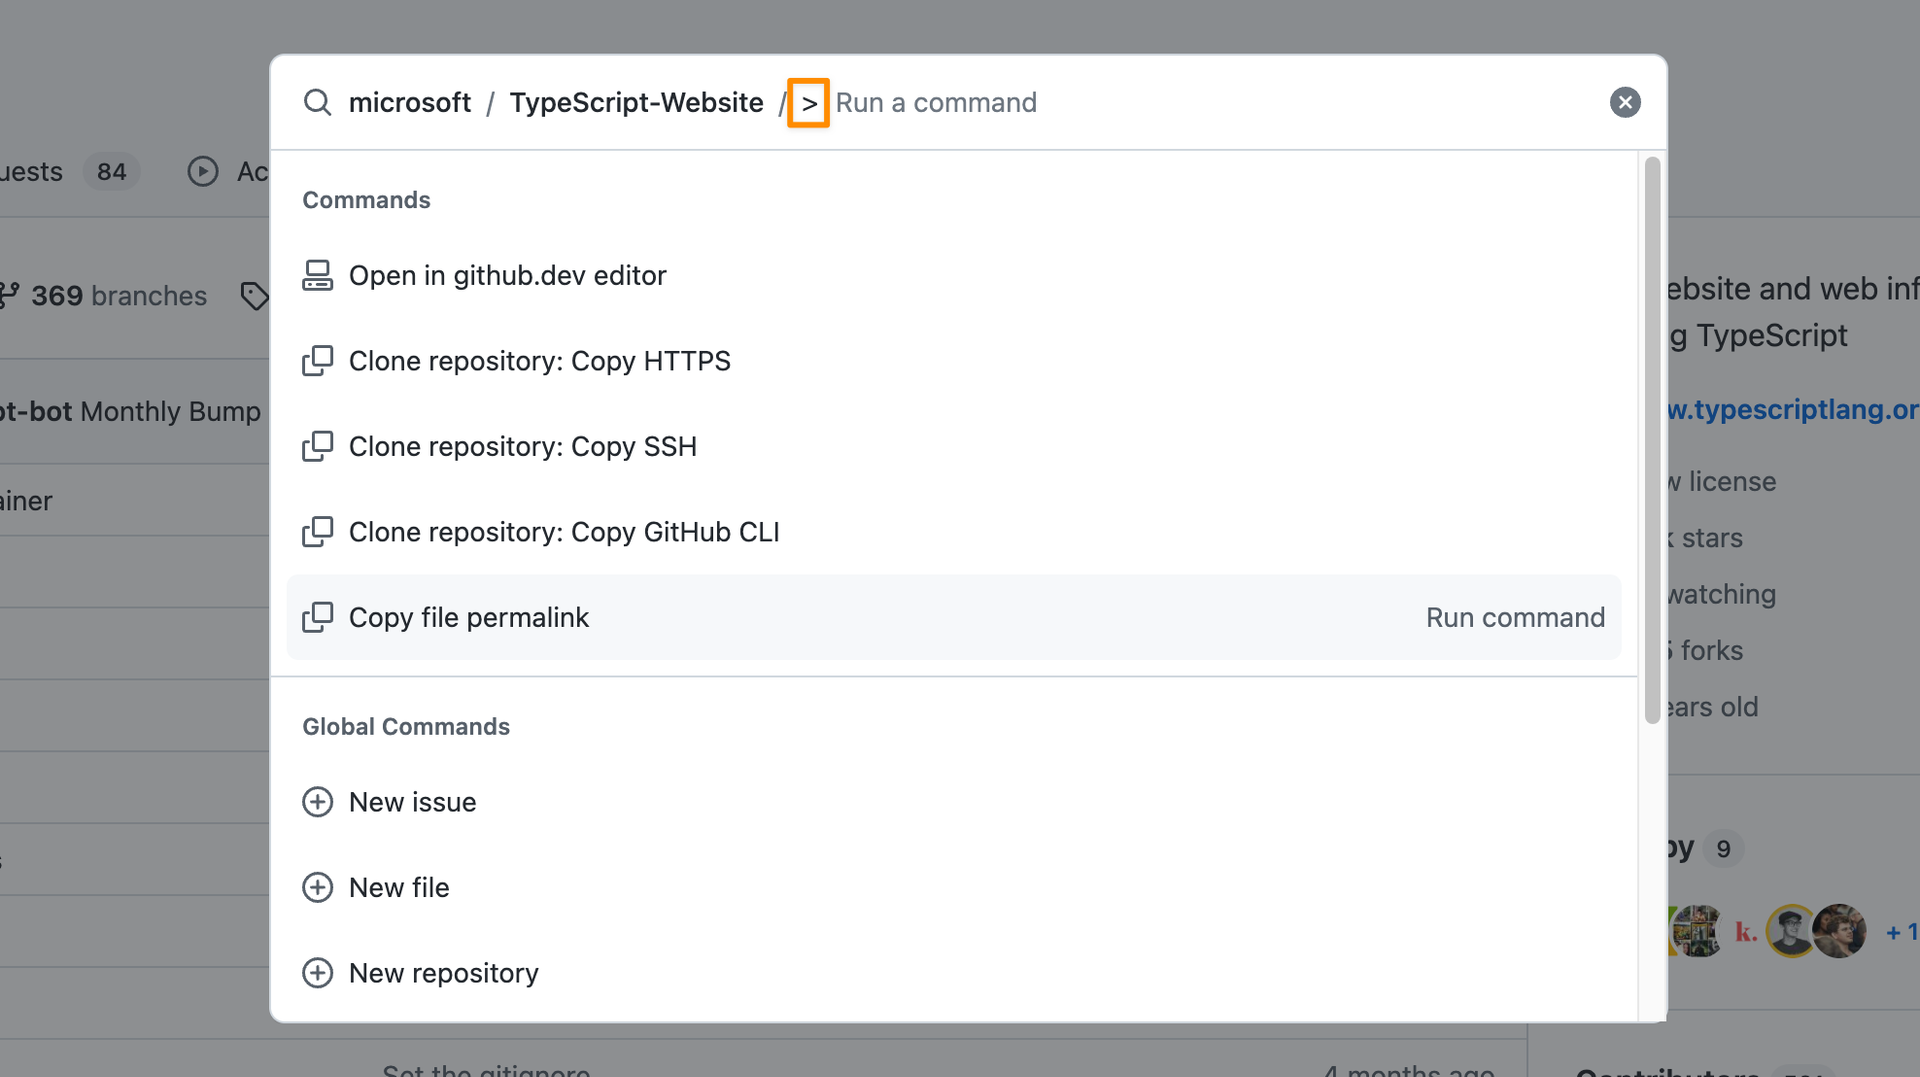Open the Monthly Bump commit message
This screenshot has height=1077, width=1920.
pyautogui.click(x=170, y=412)
